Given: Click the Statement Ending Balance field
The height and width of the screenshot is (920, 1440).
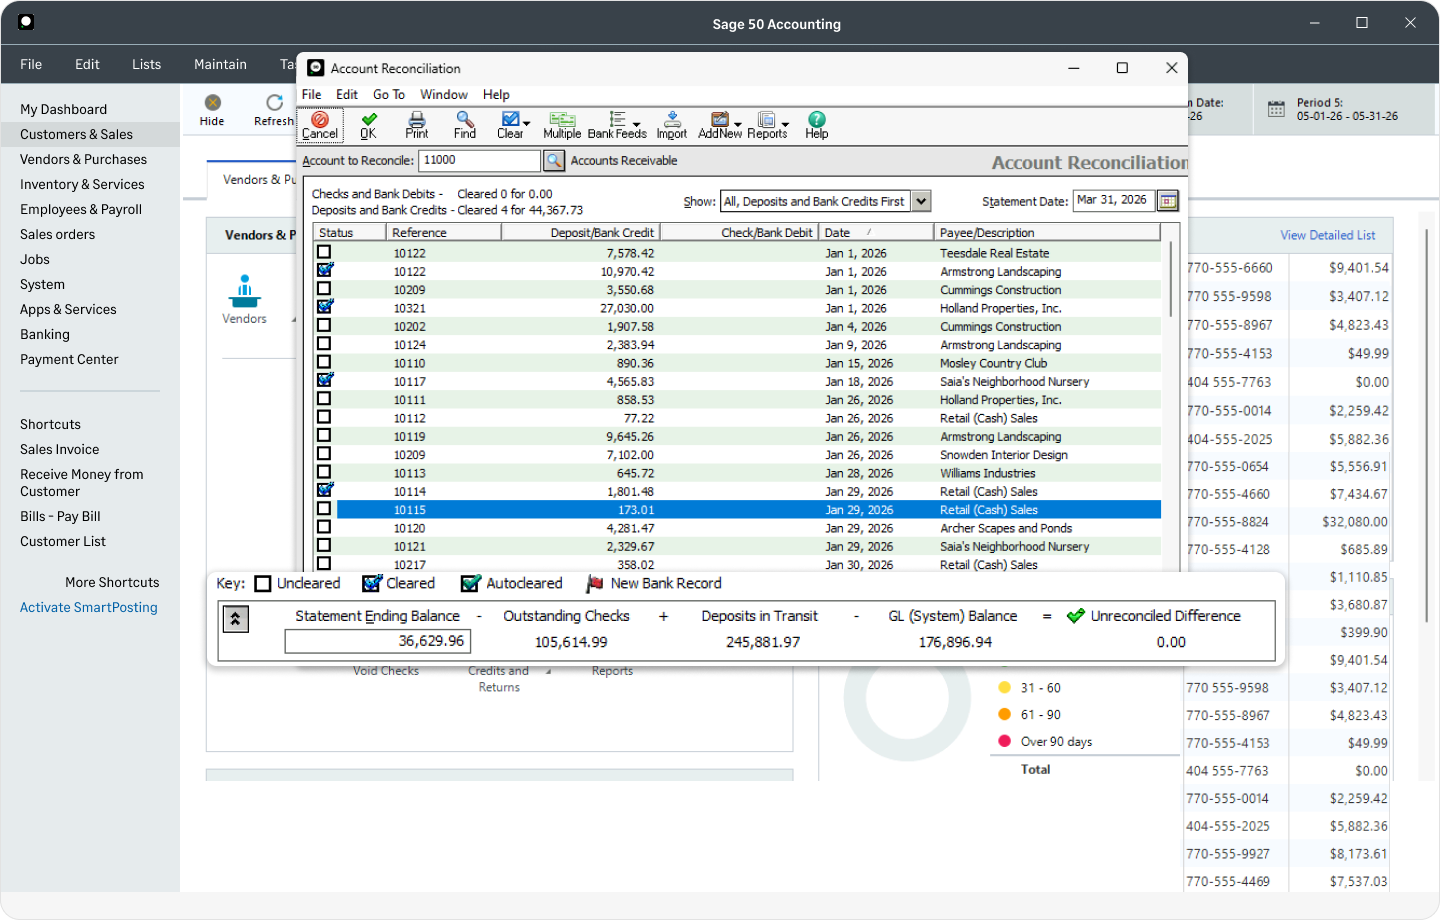Looking at the screenshot, I should [x=378, y=641].
